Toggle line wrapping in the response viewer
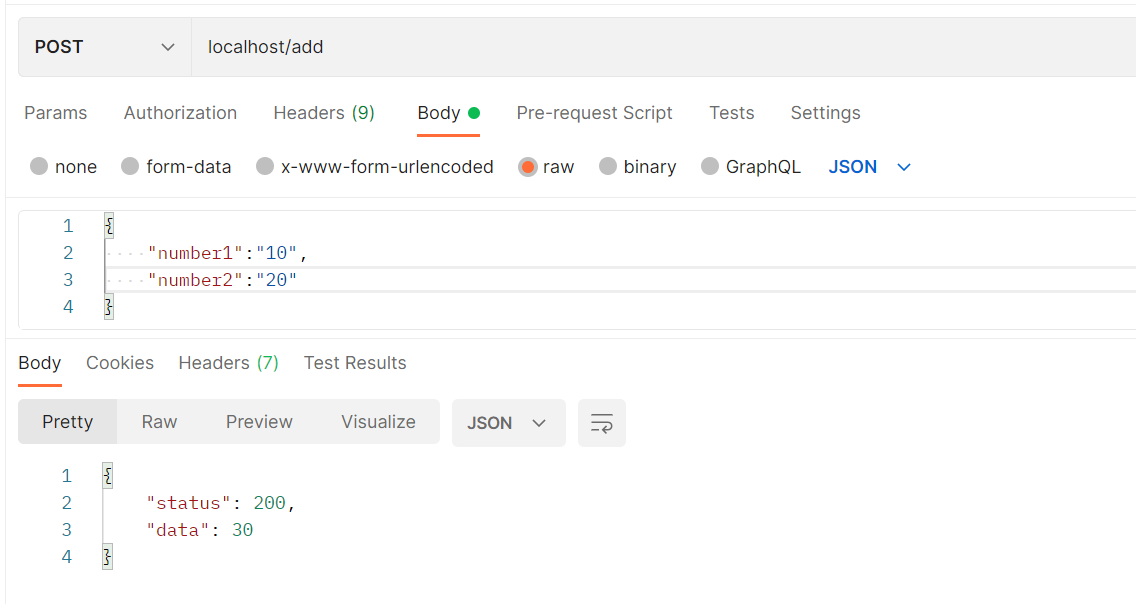 point(601,421)
